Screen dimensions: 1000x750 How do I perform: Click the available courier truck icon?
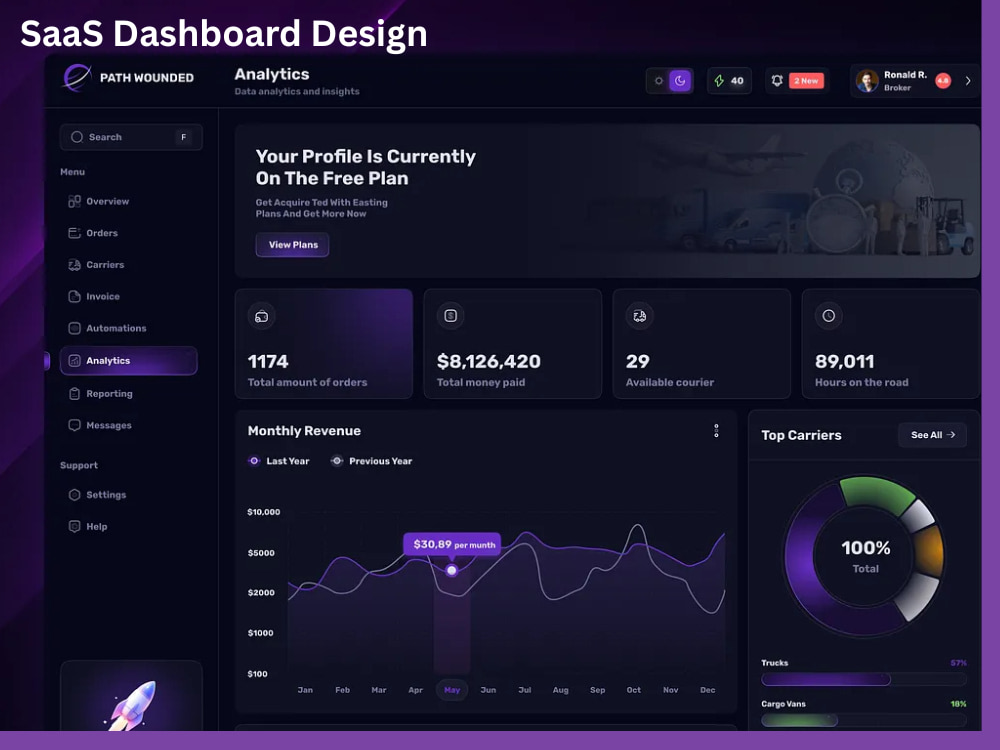(640, 316)
